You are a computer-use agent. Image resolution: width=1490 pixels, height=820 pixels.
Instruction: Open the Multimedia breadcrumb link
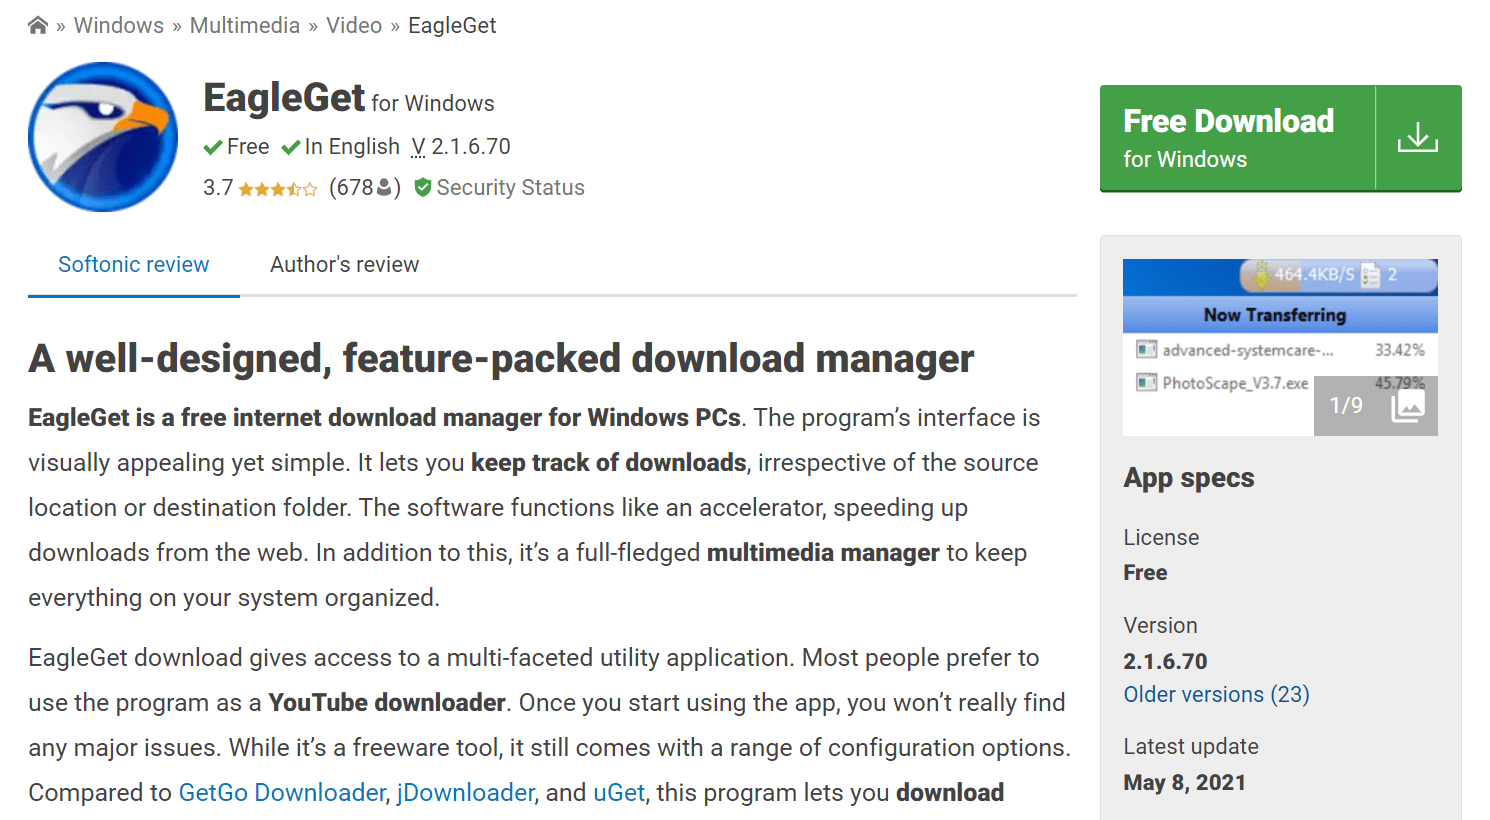[x=245, y=25]
